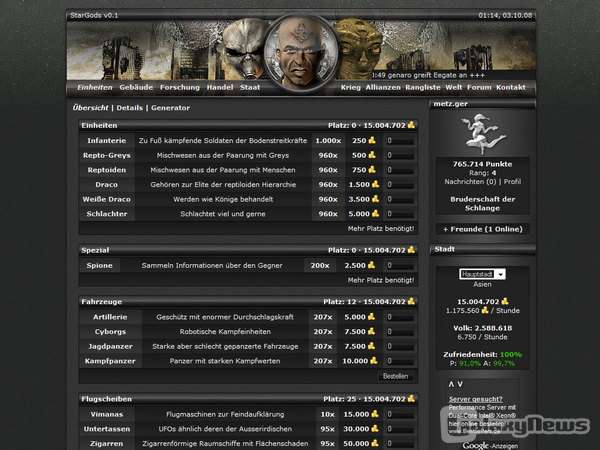Click the Infanterie unit name
The width and height of the screenshot is (600, 450).
(107, 141)
